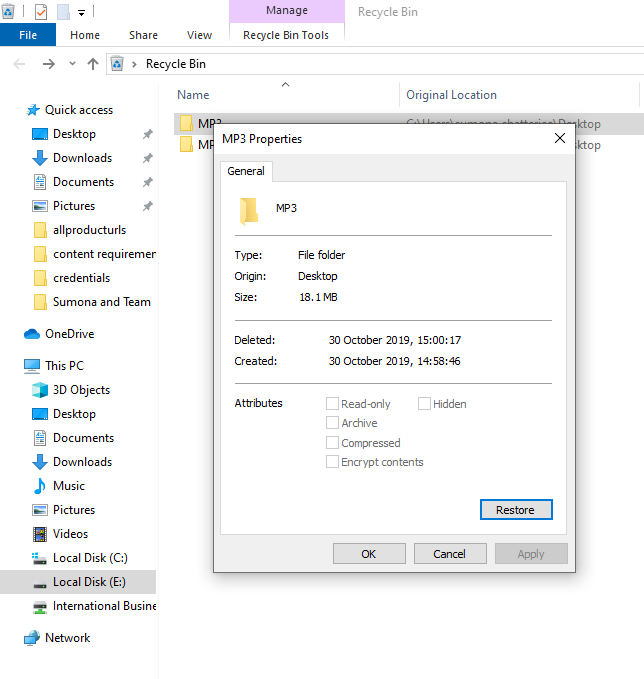The image size is (644, 679).
Task: Click the General tab in MP3 Properties
Action: pyautogui.click(x=246, y=171)
